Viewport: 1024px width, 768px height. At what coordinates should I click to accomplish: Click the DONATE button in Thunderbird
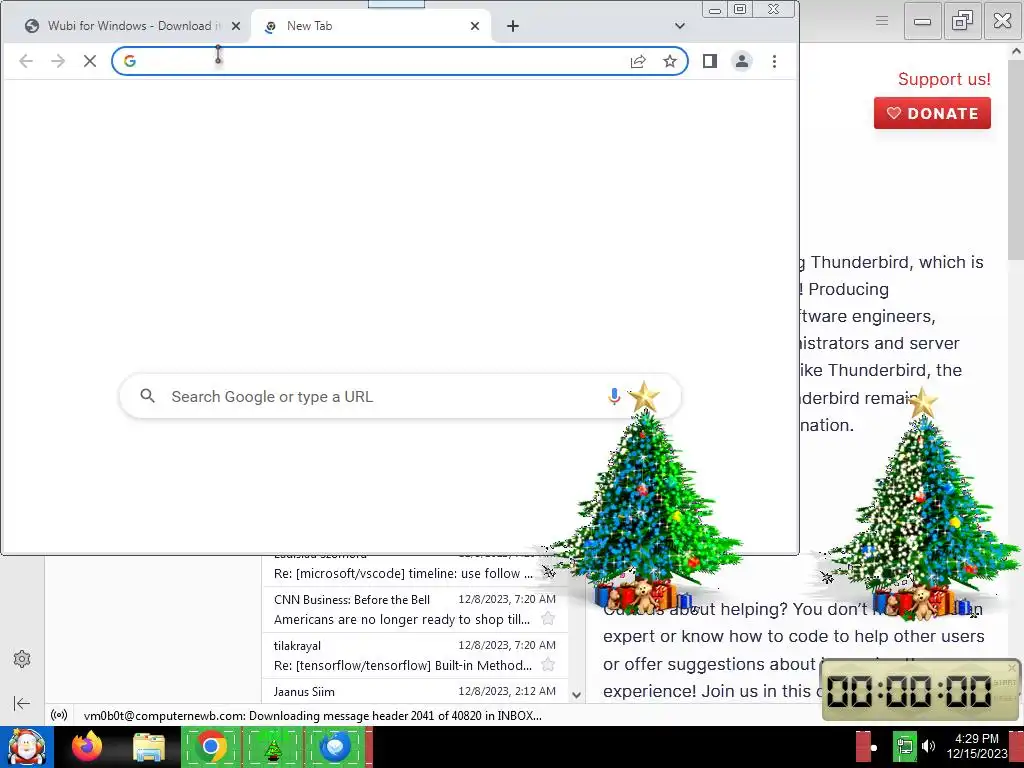932,113
